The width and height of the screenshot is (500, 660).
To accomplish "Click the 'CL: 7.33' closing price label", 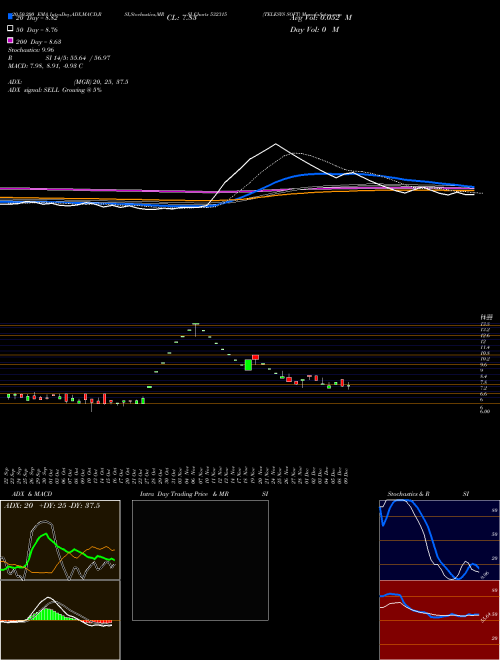I will click(181, 18).
